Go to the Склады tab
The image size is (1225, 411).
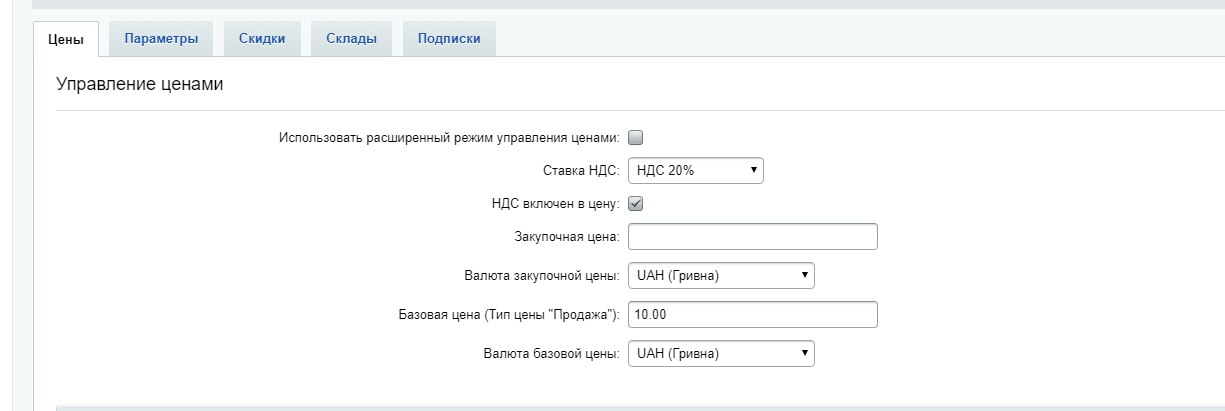(x=351, y=39)
